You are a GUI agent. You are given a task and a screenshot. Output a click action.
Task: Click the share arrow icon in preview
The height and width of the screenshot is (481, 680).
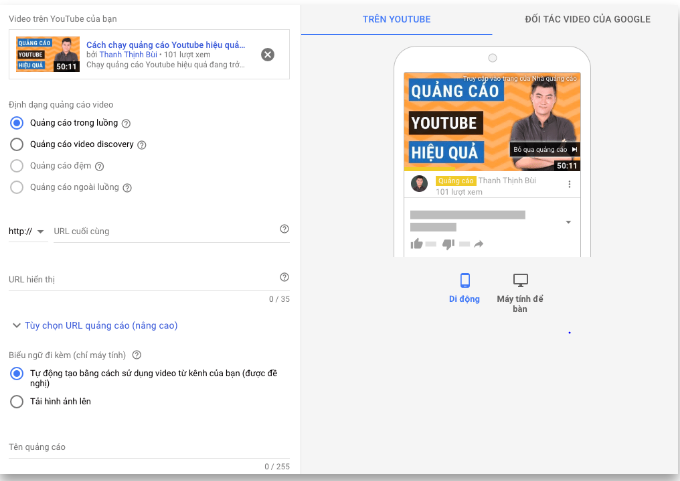click(x=479, y=244)
